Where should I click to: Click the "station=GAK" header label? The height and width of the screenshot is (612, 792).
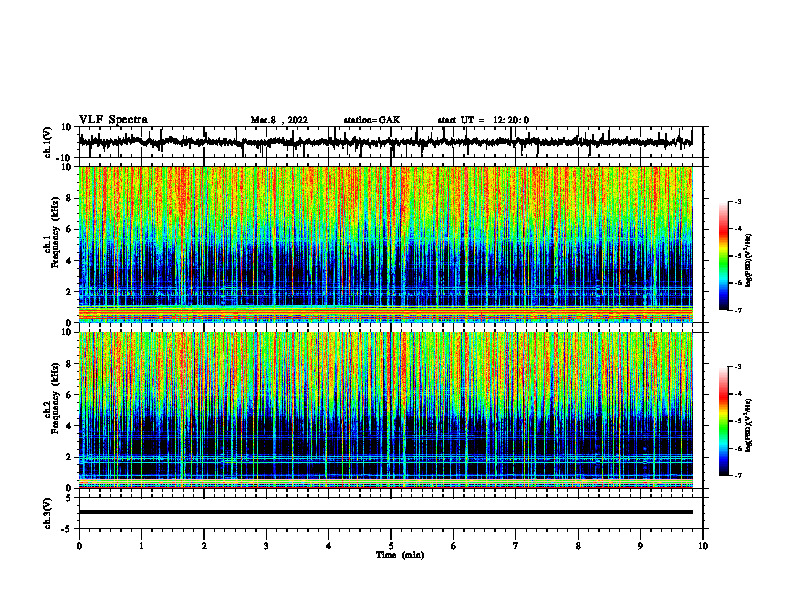click(372, 120)
